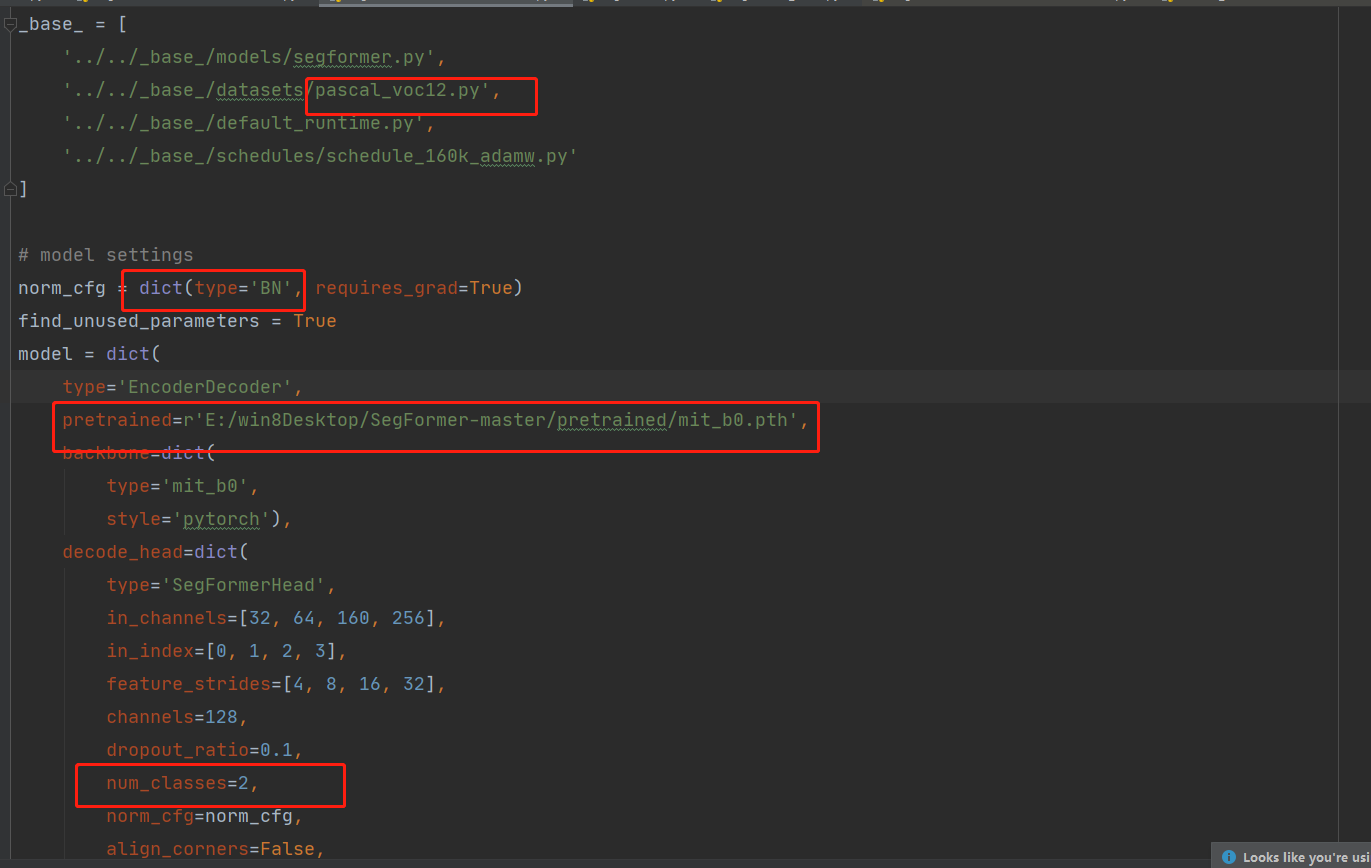Click the blue info icon in notification
This screenshot has width=1371, height=868.
point(1229,857)
